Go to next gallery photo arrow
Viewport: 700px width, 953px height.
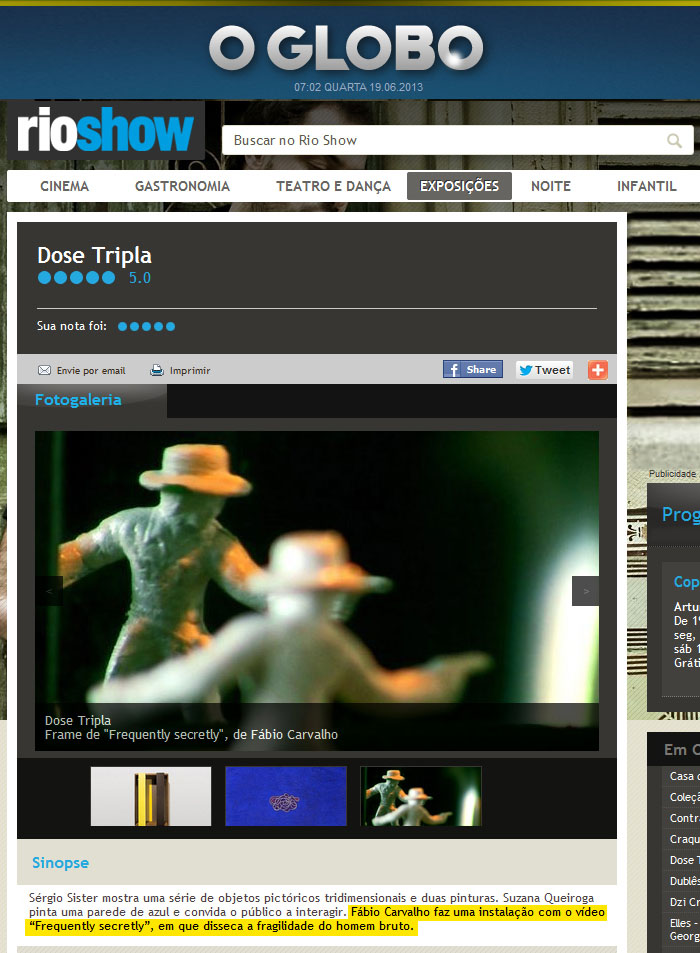[585, 591]
